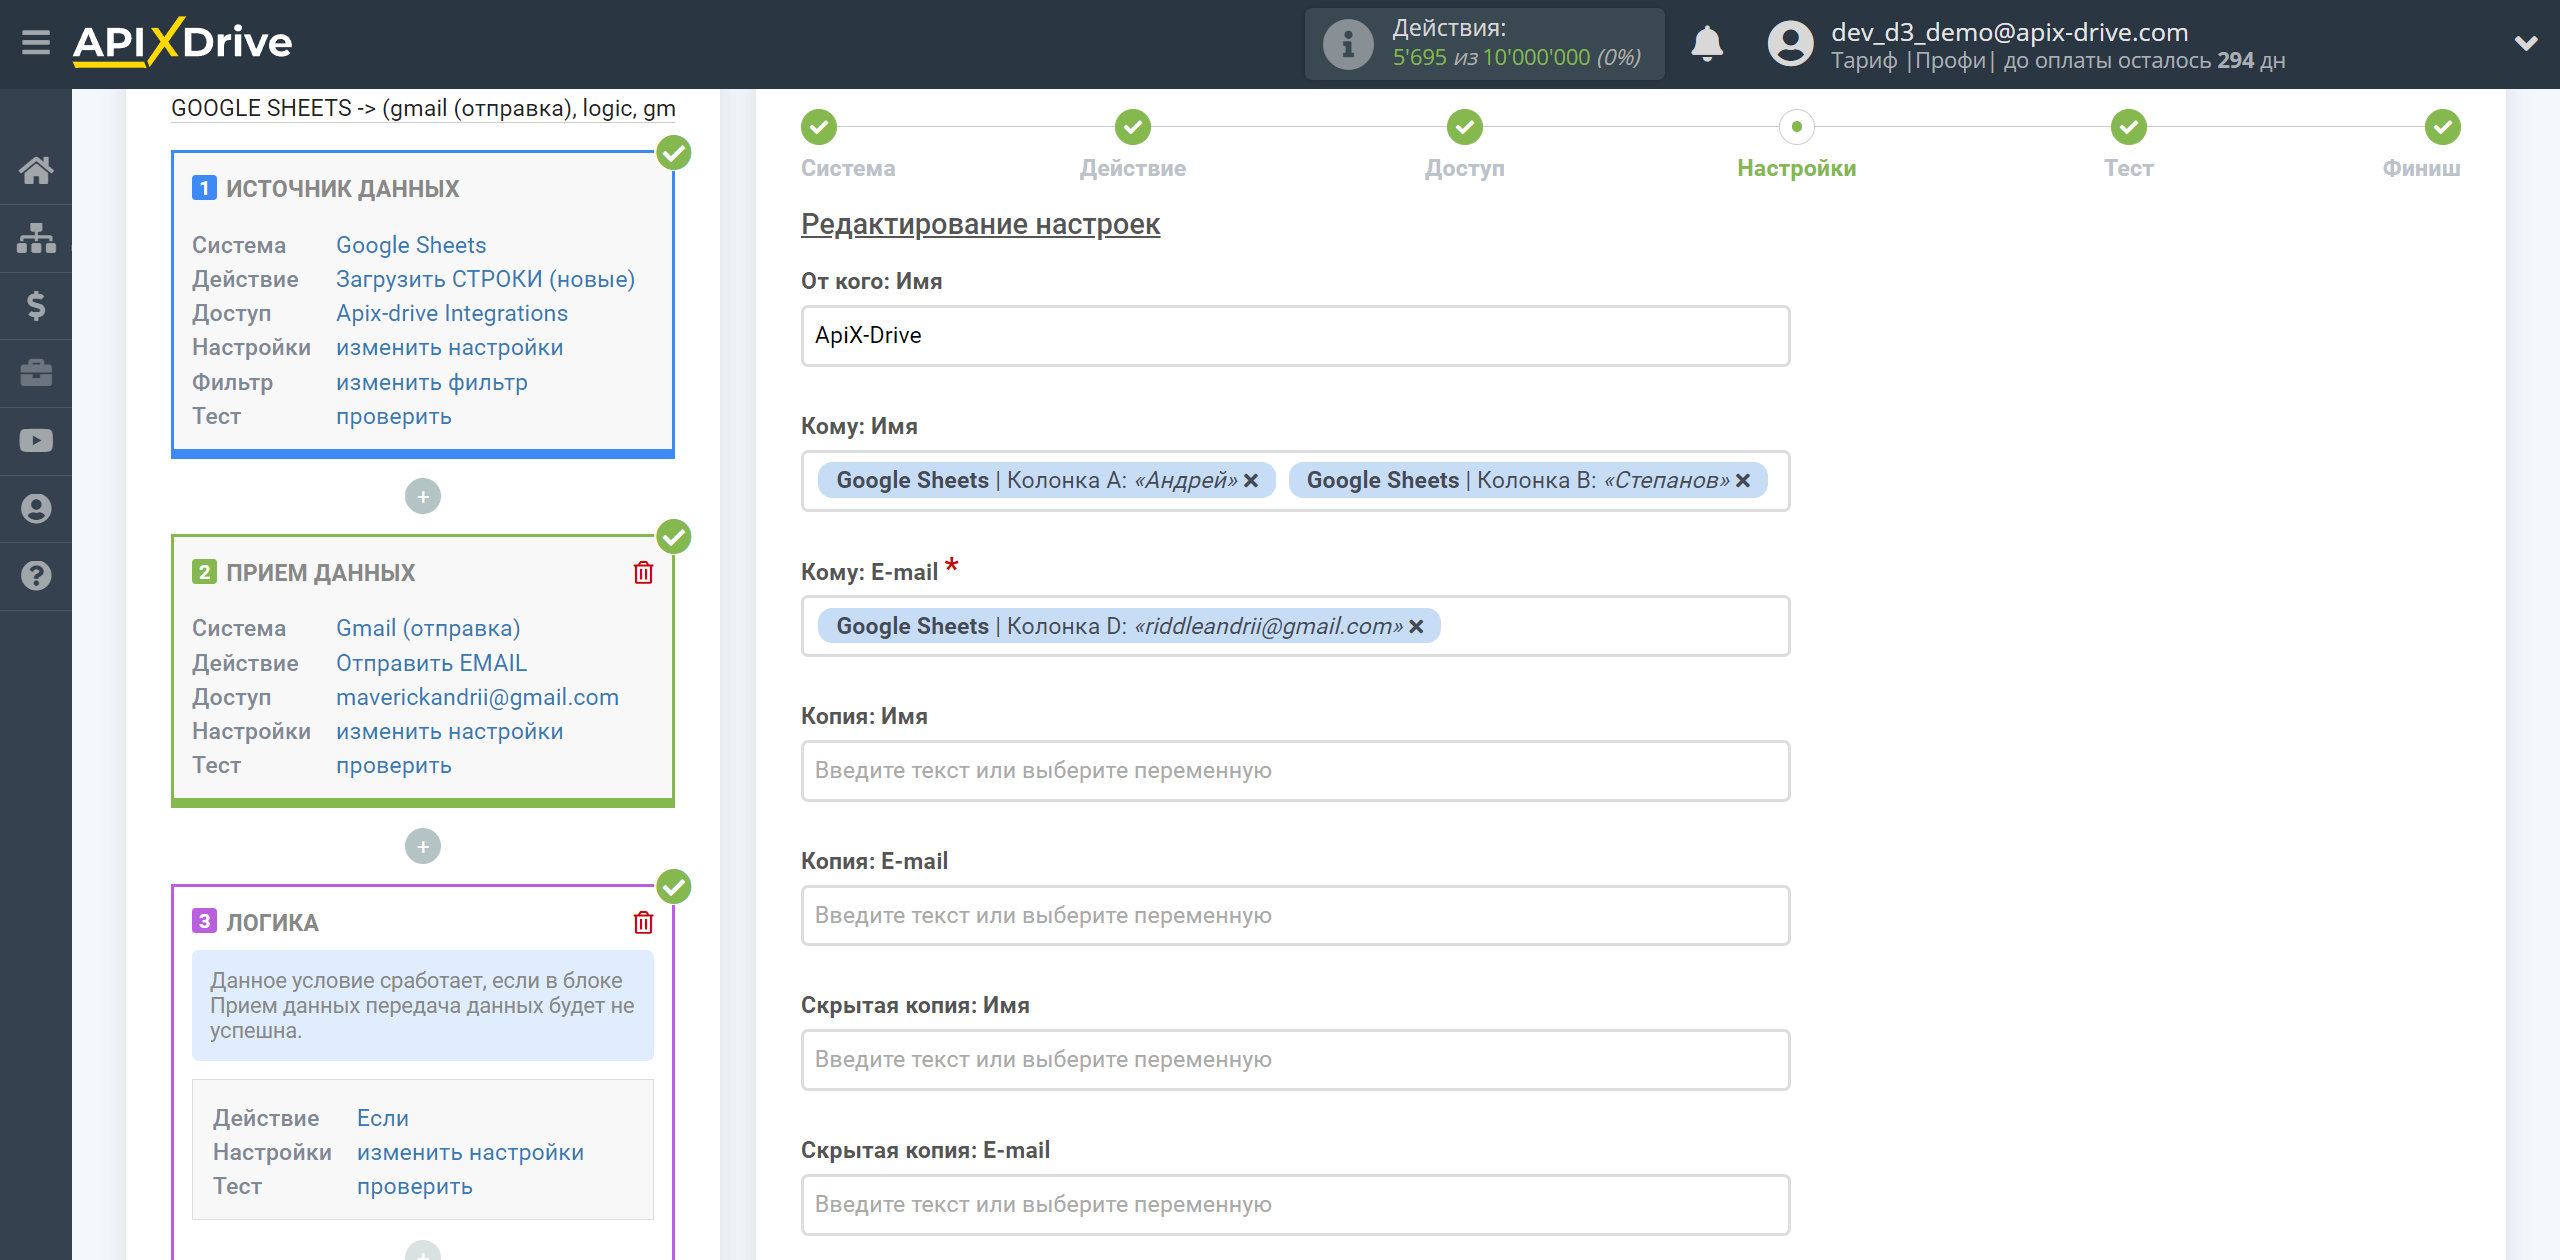Remove the Колонка A «Андрей» tag
This screenshot has height=1260, width=2560.
tap(1251, 481)
